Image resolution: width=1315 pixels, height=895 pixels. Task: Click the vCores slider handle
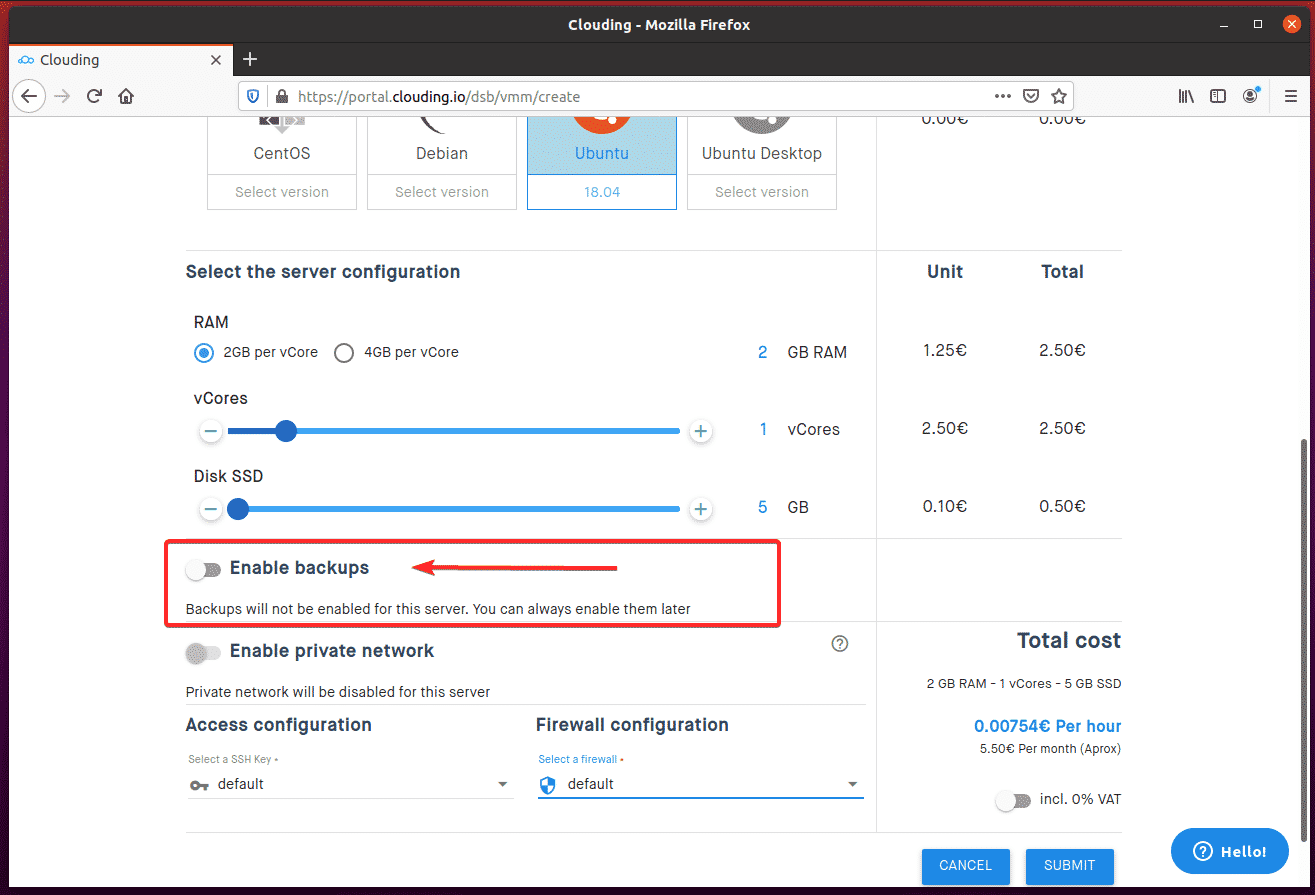click(286, 431)
